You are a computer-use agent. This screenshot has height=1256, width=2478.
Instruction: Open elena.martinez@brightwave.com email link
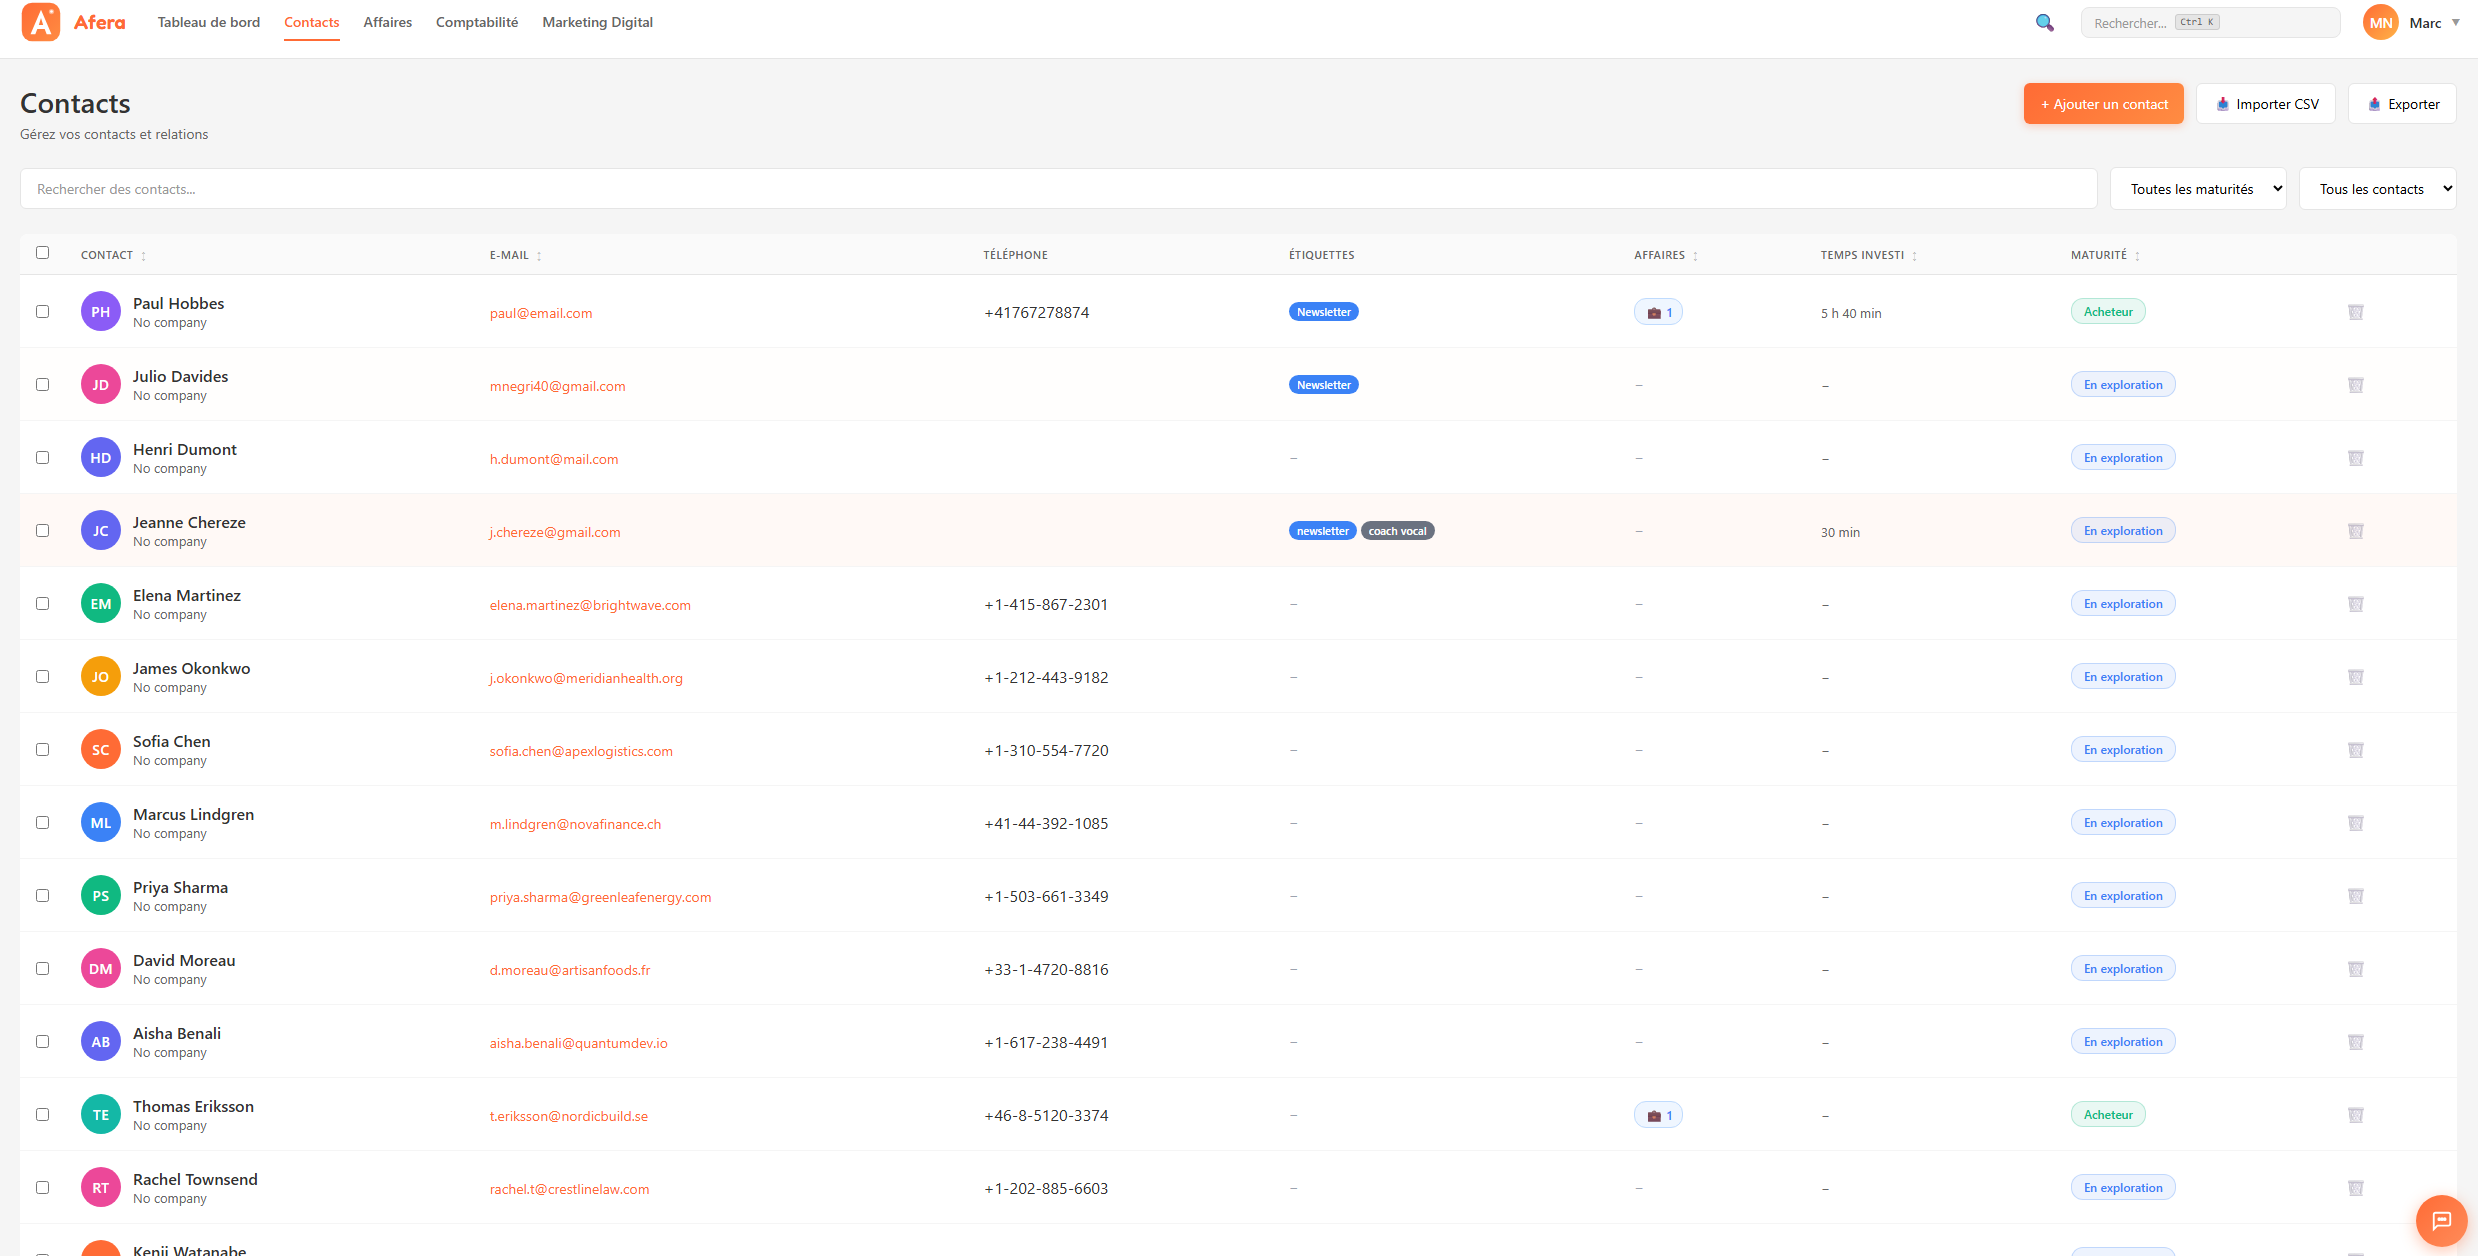pos(590,605)
